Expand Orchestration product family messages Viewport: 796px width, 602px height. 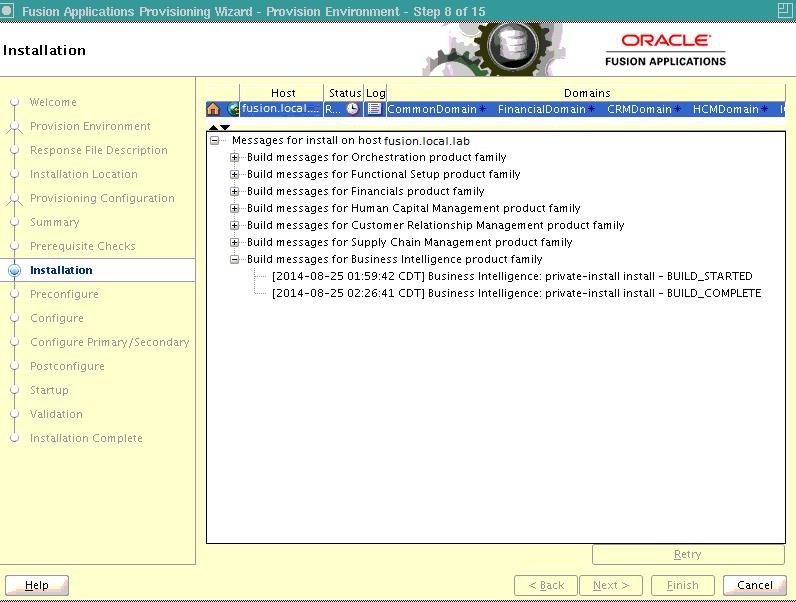(x=234, y=157)
